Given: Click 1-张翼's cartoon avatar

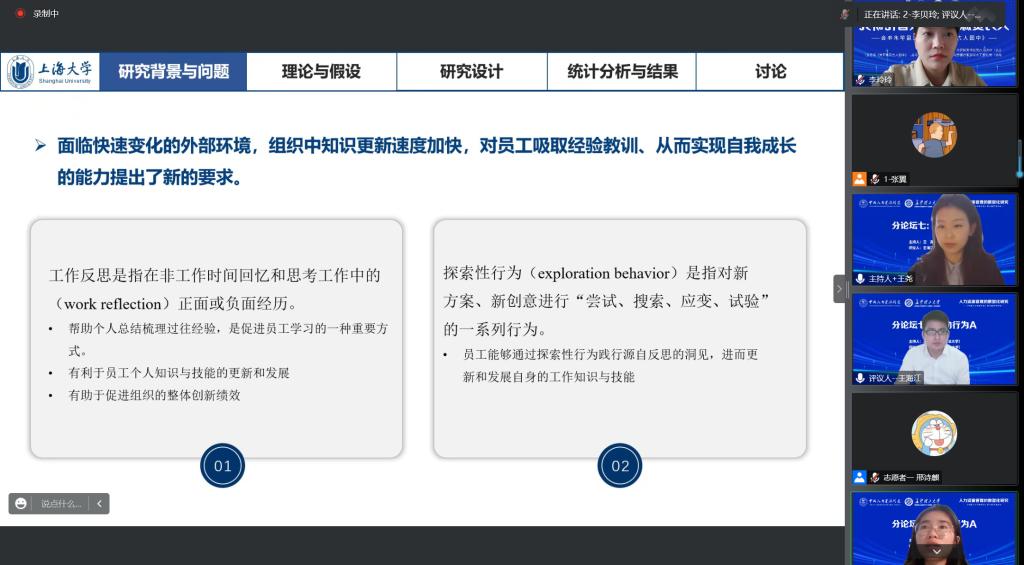Looking at the screenshot, I should 934,135.
